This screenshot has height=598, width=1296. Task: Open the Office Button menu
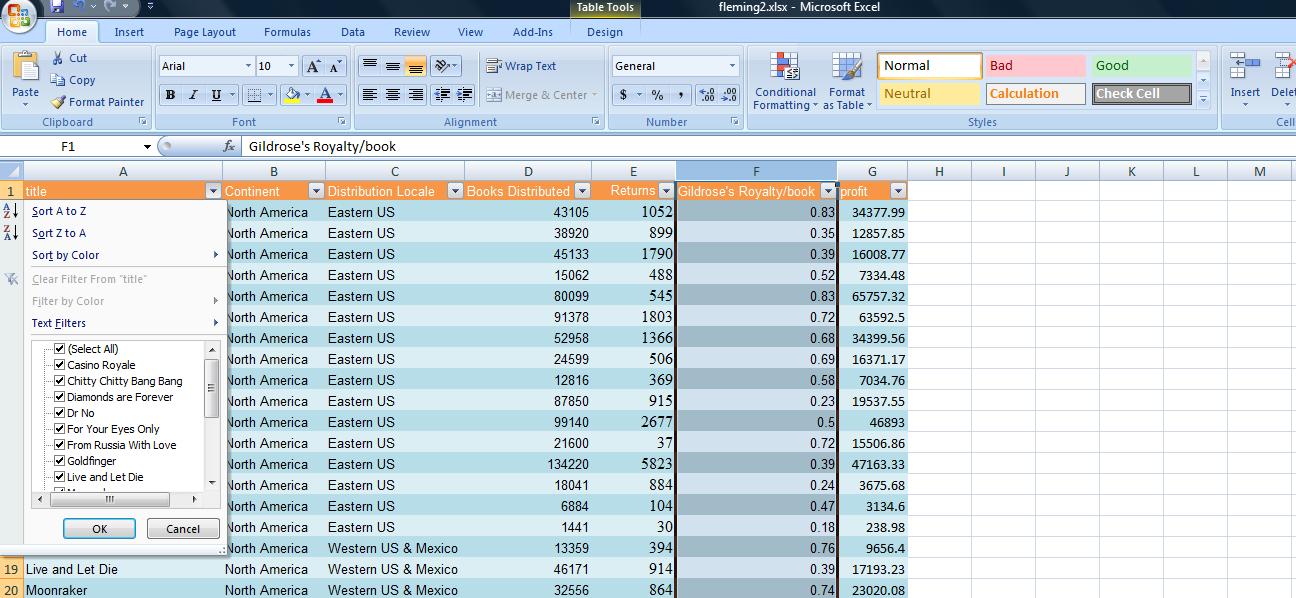(19, 14)
